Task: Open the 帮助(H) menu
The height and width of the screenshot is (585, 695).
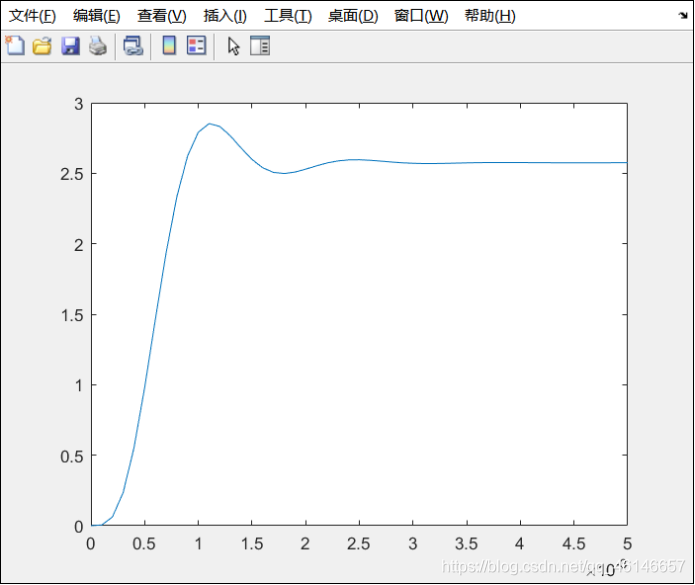Action: [x=490, y=16]
